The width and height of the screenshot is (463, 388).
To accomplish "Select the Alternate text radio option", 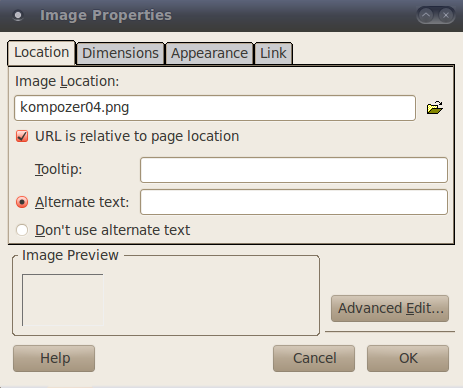I will [22, 202].
